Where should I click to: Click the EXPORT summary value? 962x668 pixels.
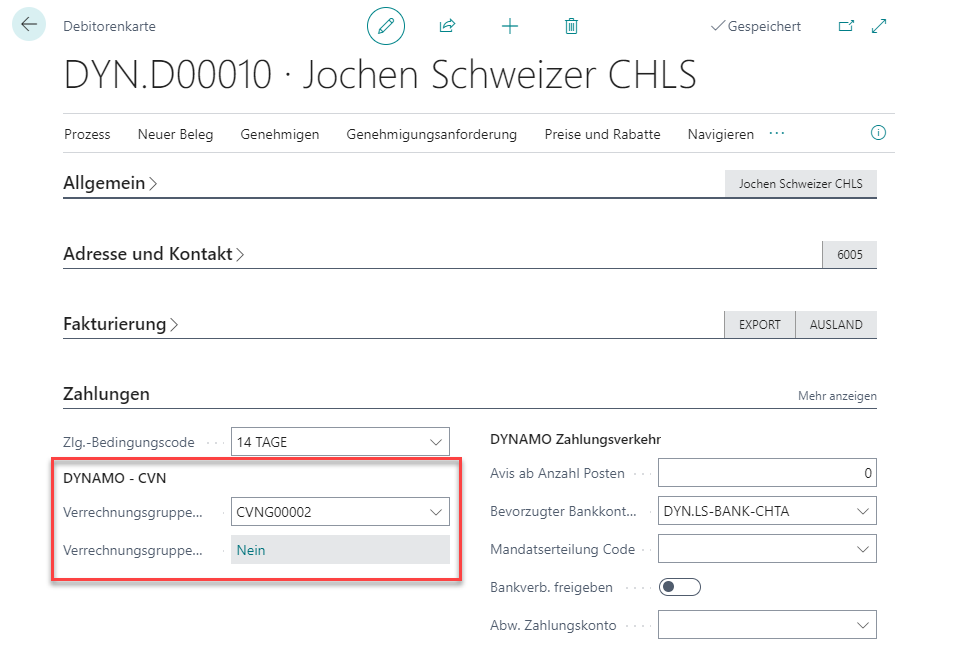pos(760,324)
